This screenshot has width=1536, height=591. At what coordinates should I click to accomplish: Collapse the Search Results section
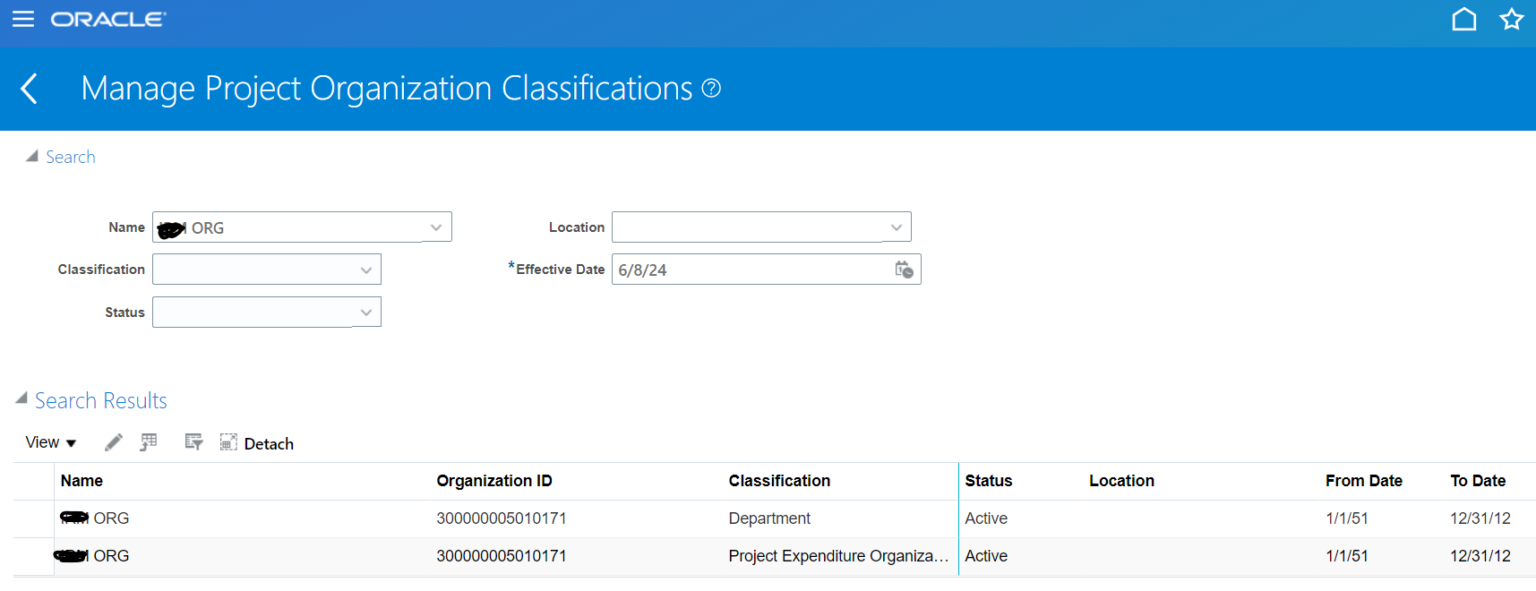20,397
